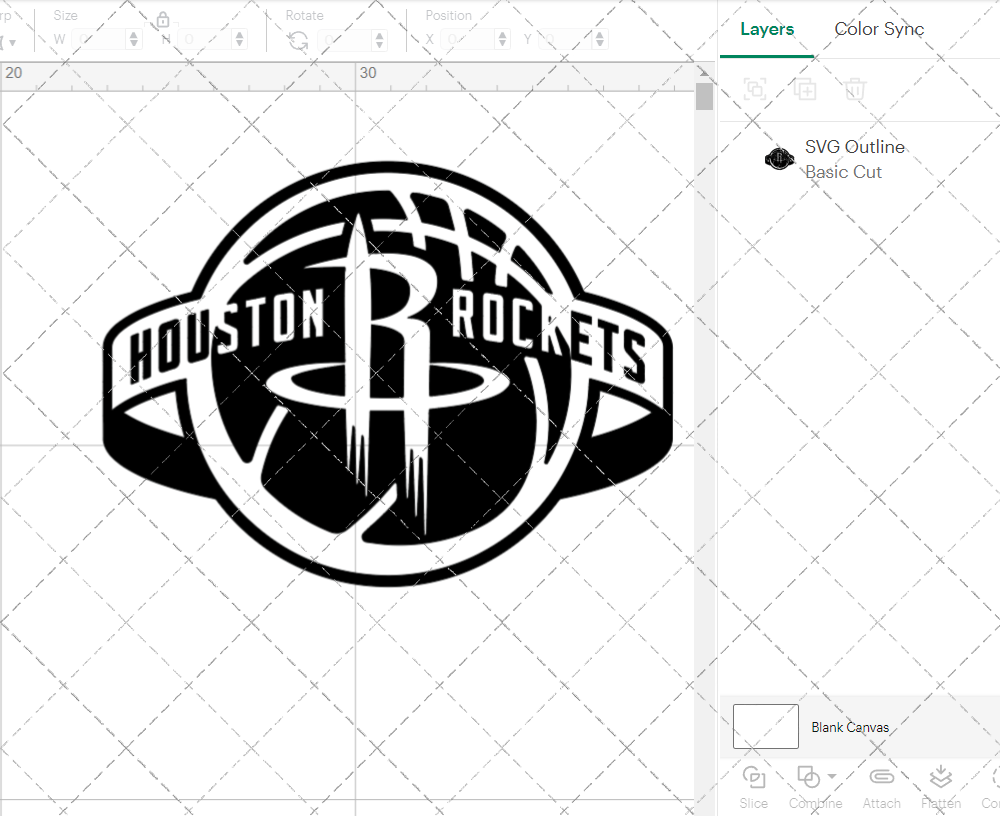
Task: Click the Layers tab
Action: click(x=766, y=29)
